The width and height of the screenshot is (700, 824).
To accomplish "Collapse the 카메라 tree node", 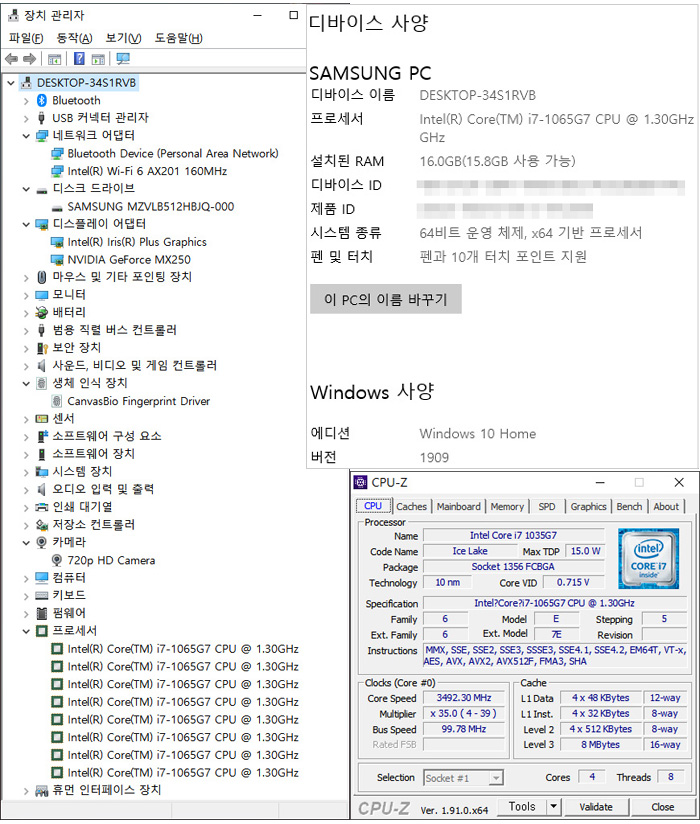I will 26,542.
